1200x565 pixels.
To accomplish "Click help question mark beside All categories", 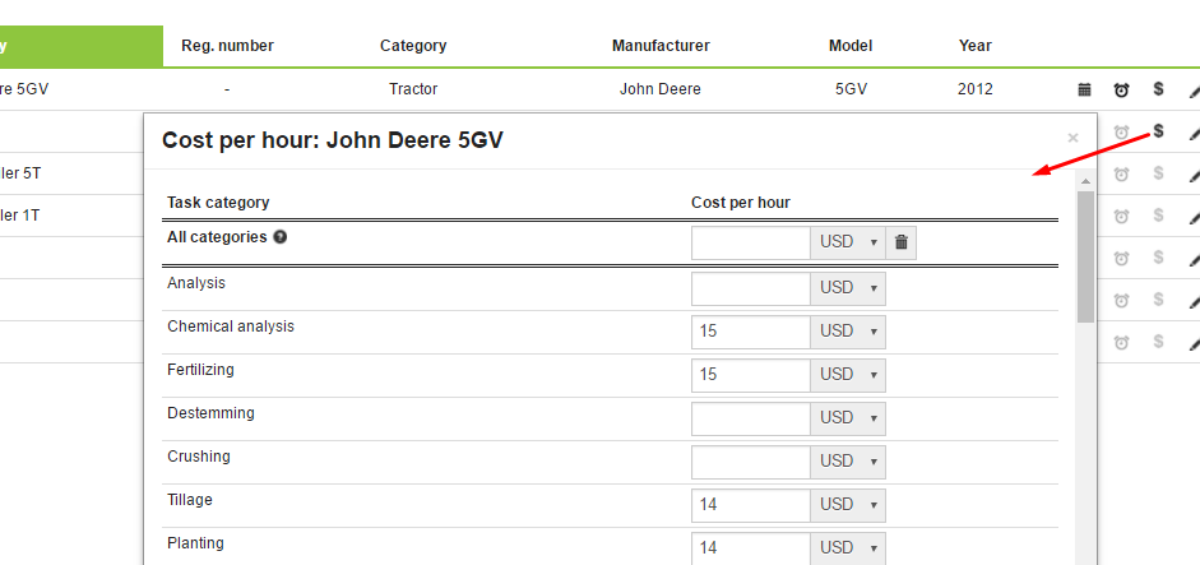I will click(280, 237).
